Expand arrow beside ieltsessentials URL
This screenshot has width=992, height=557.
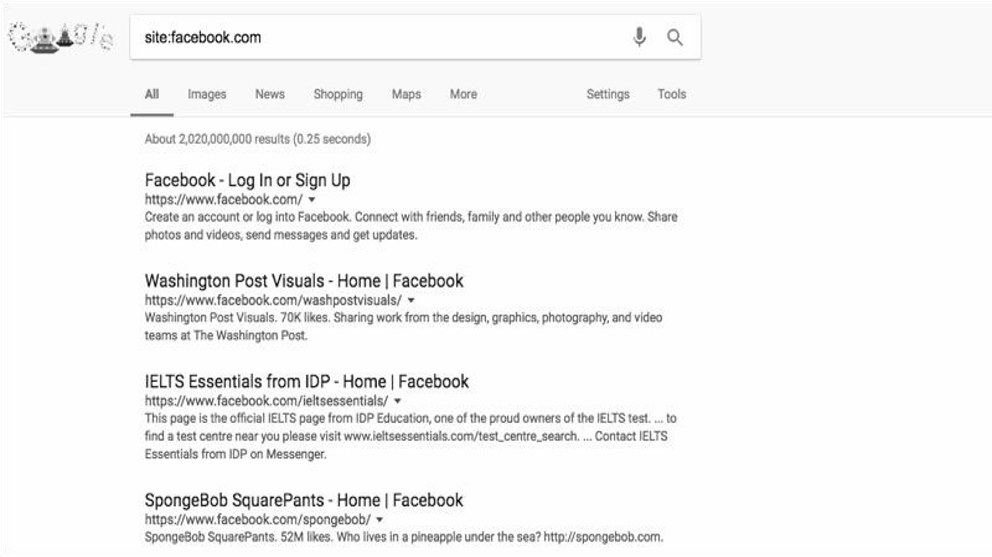[x=397, y=401]
